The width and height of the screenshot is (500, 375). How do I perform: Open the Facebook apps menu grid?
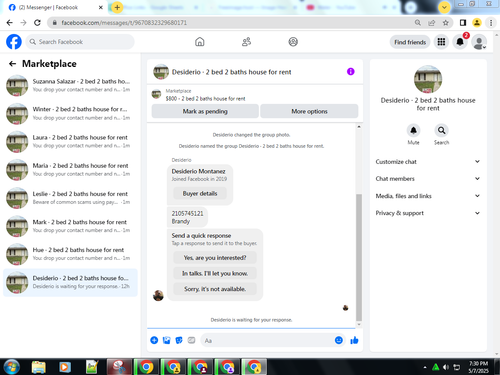point(441,42)
